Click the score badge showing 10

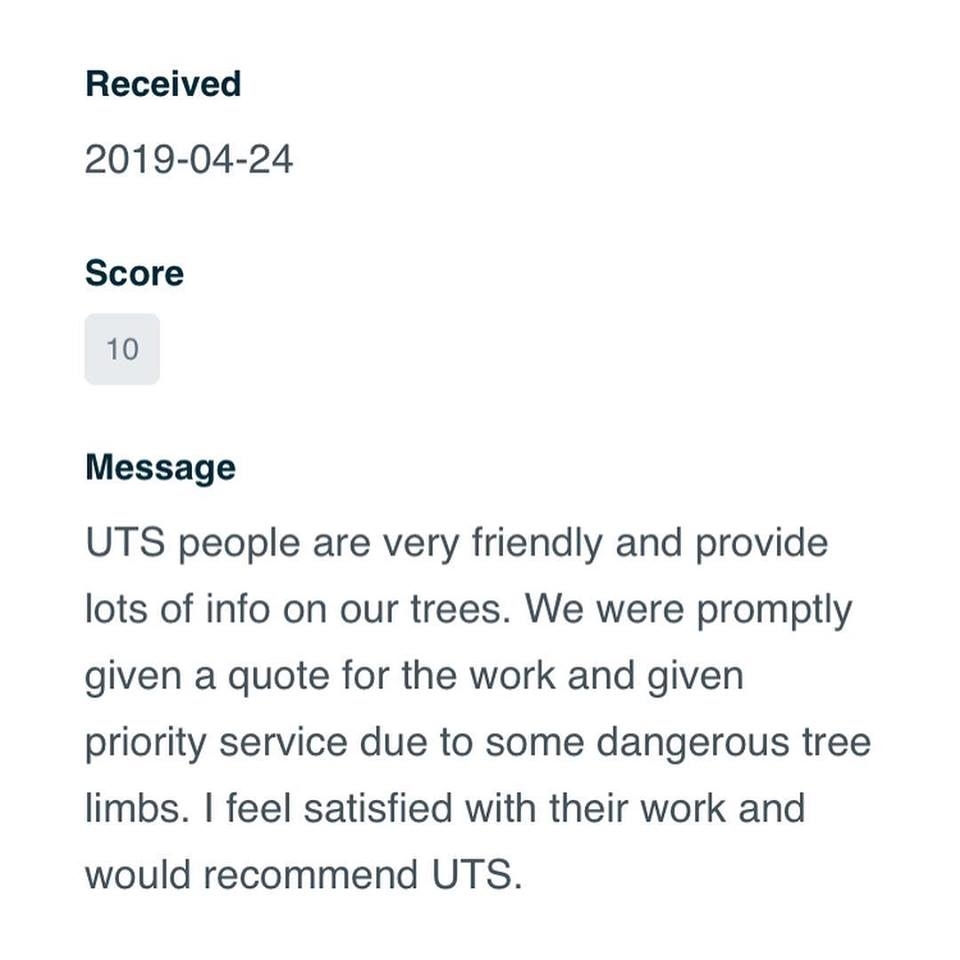122,349
